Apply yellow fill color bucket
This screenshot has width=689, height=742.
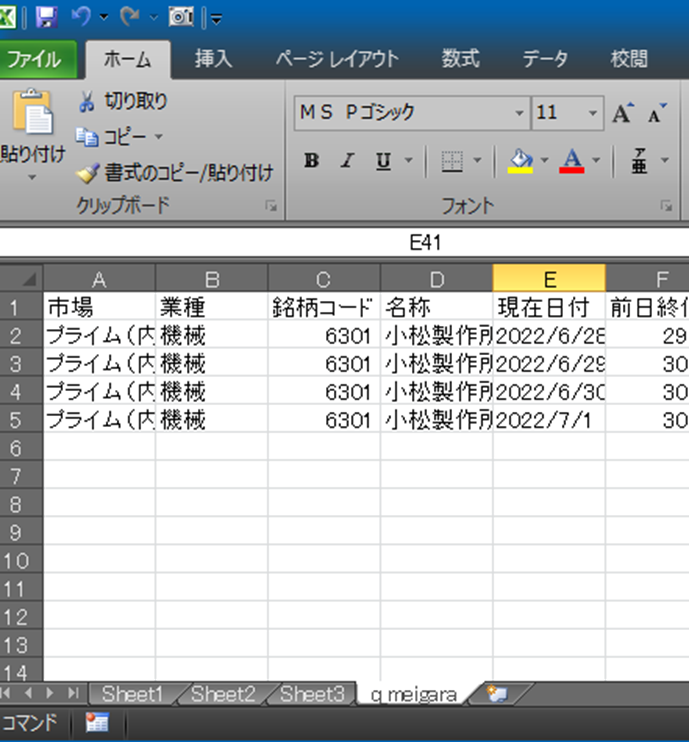pyautogui.click(x=521, y=161)
